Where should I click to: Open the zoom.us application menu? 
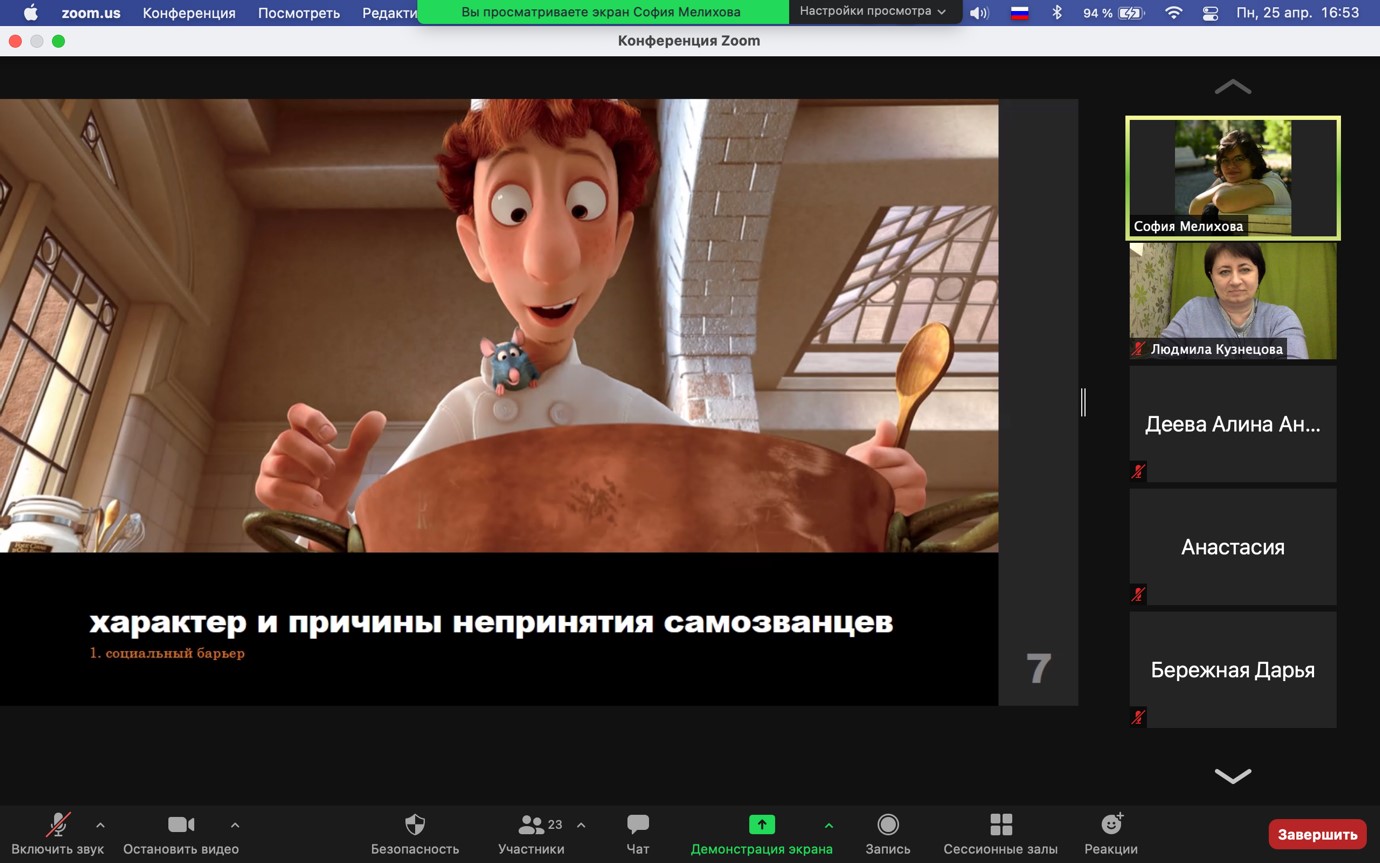(91, 13)
